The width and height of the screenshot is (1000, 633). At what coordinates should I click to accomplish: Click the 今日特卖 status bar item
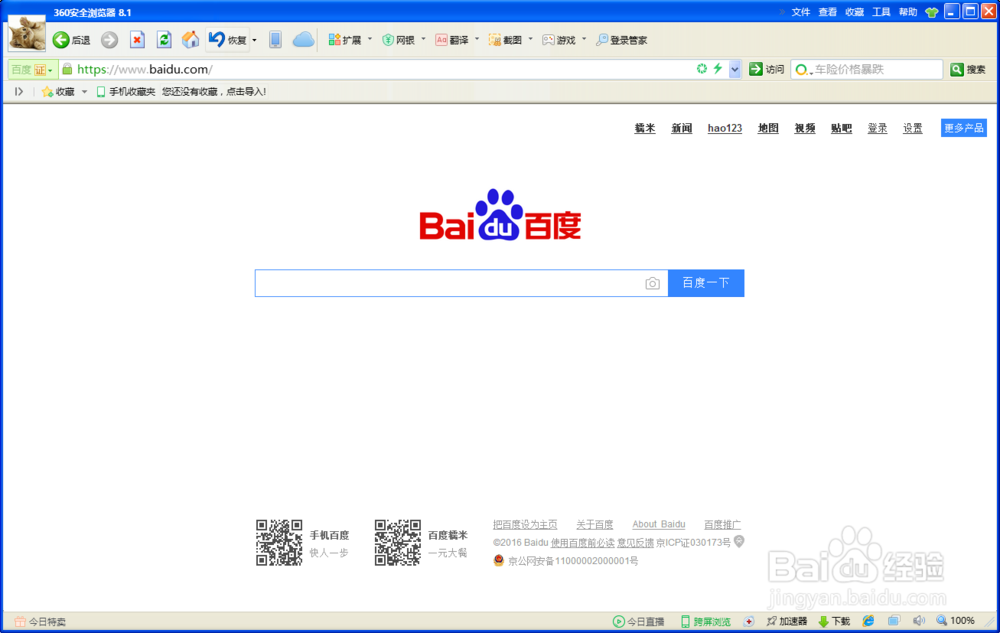click(x=40, y=622)
